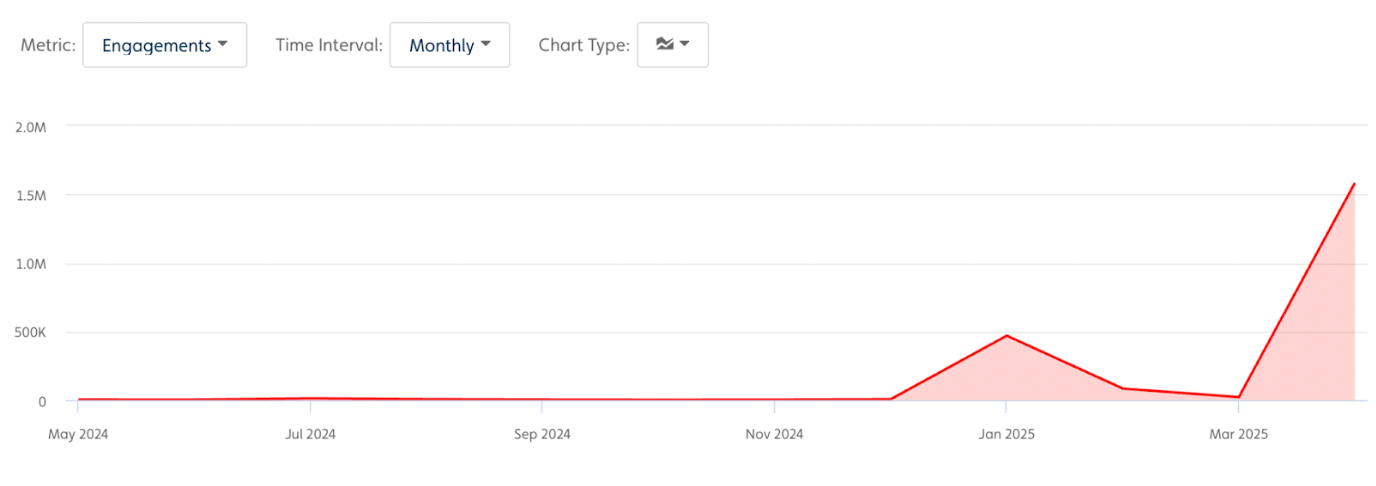The width and height of the screenshot is (1376, 486).
Task: Open the Monthly time interval dropdown
Action: (450, 45)
